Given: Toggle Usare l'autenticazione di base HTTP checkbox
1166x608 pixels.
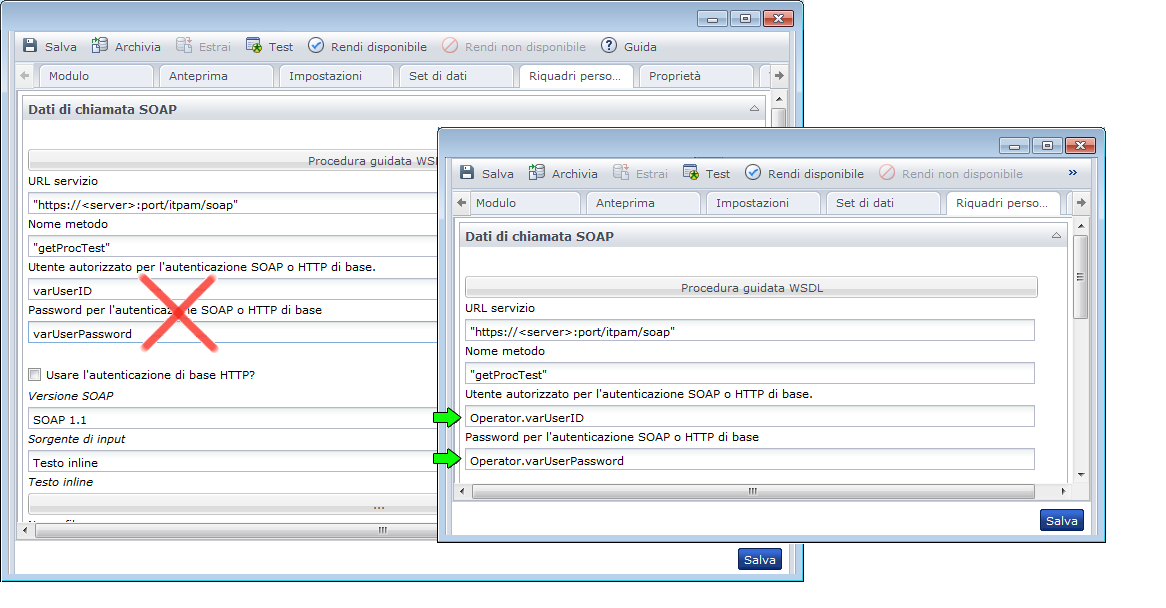Looking at the screenshot, I should (34, 375).
